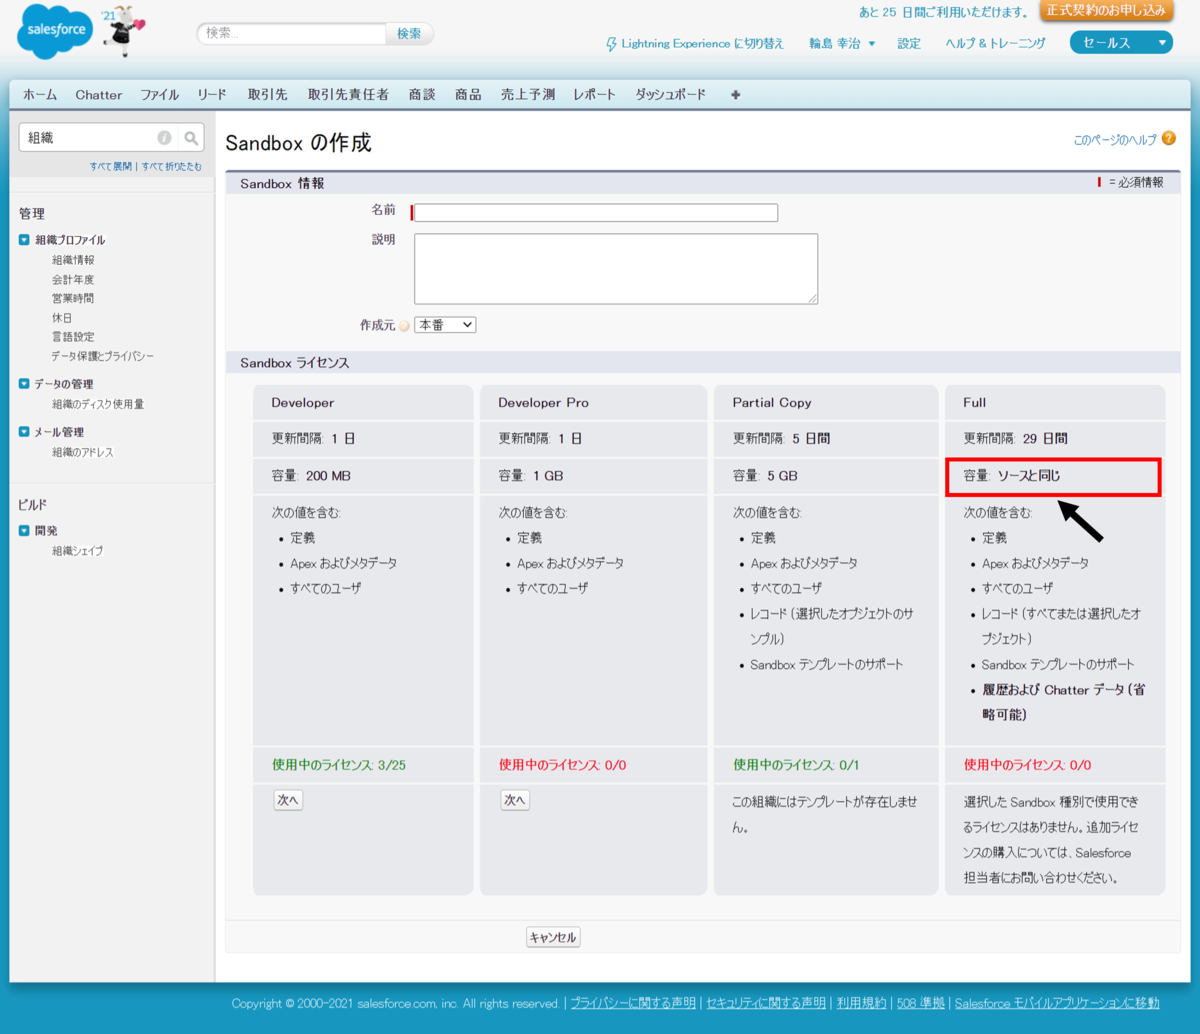Click the 更新間隔: 29 日間 text
The width and height of the screenshot is (1200, 1034).
pos(1015,438)
